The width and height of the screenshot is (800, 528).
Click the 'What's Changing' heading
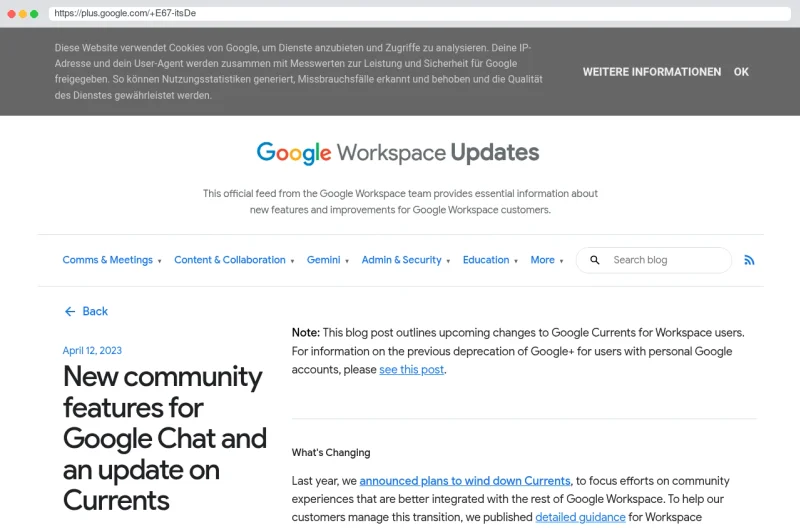[331, 452]
